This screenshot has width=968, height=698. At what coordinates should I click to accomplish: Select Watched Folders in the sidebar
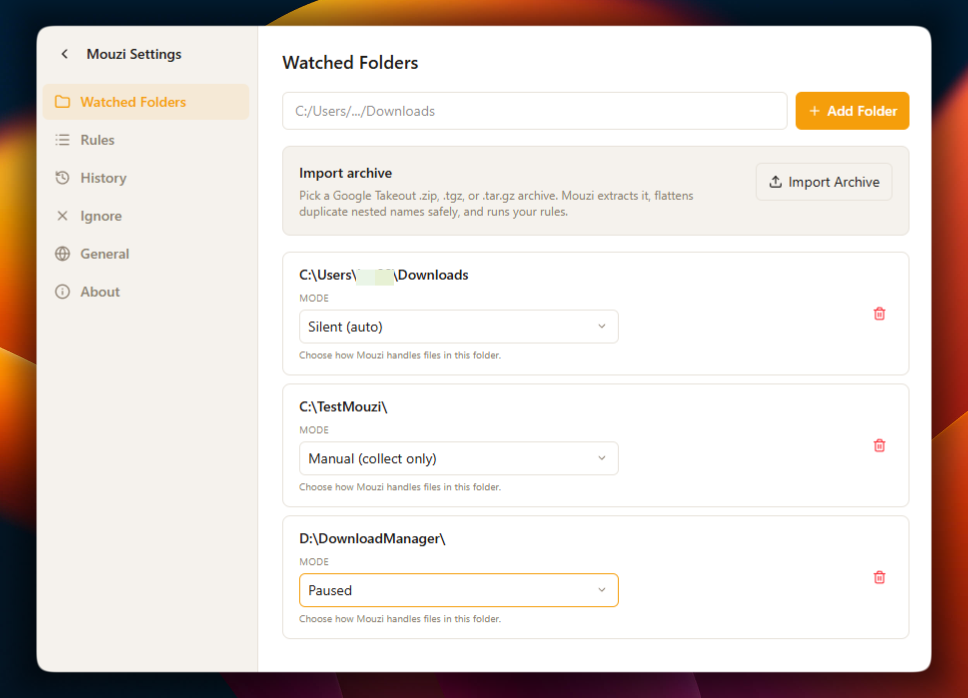click(x=146, y=102)
